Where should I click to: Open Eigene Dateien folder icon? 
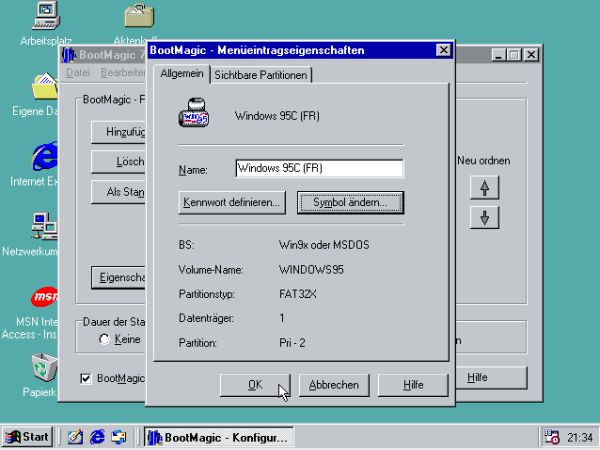(45, 86)
